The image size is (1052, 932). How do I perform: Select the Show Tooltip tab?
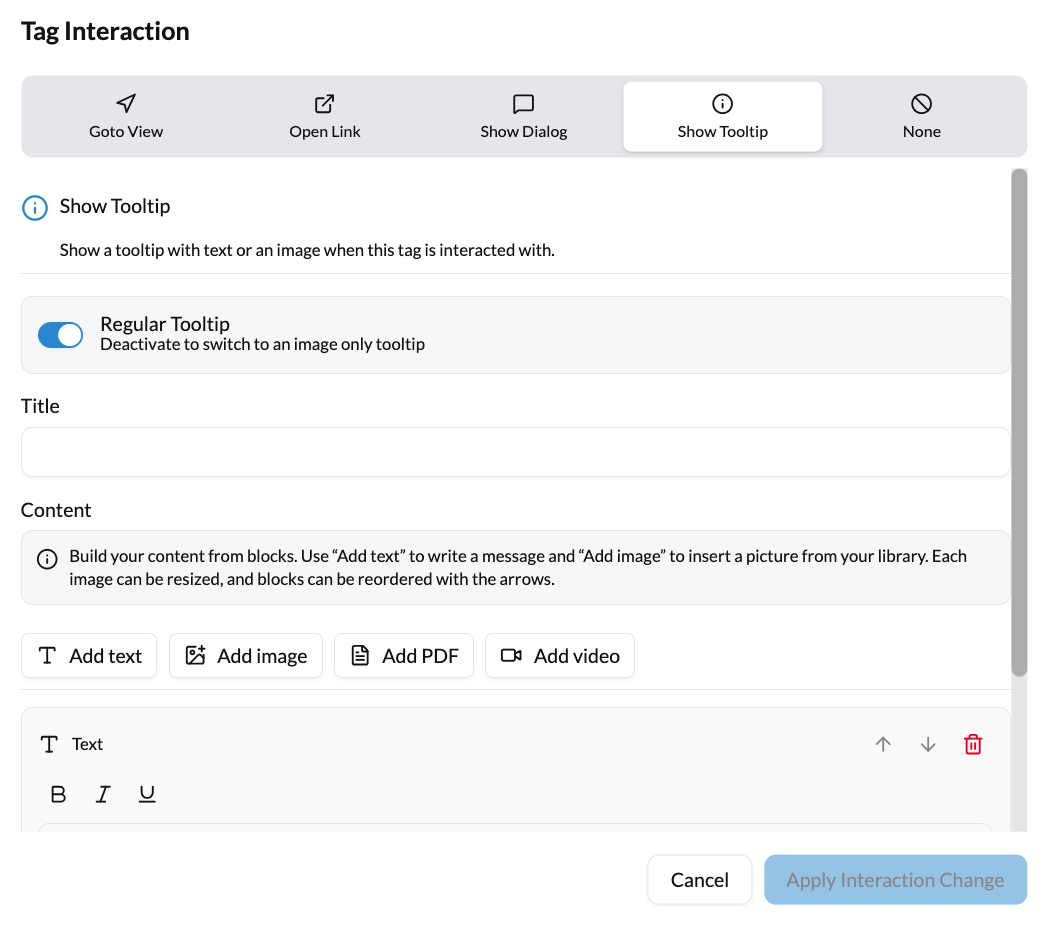tap(723, 117)
